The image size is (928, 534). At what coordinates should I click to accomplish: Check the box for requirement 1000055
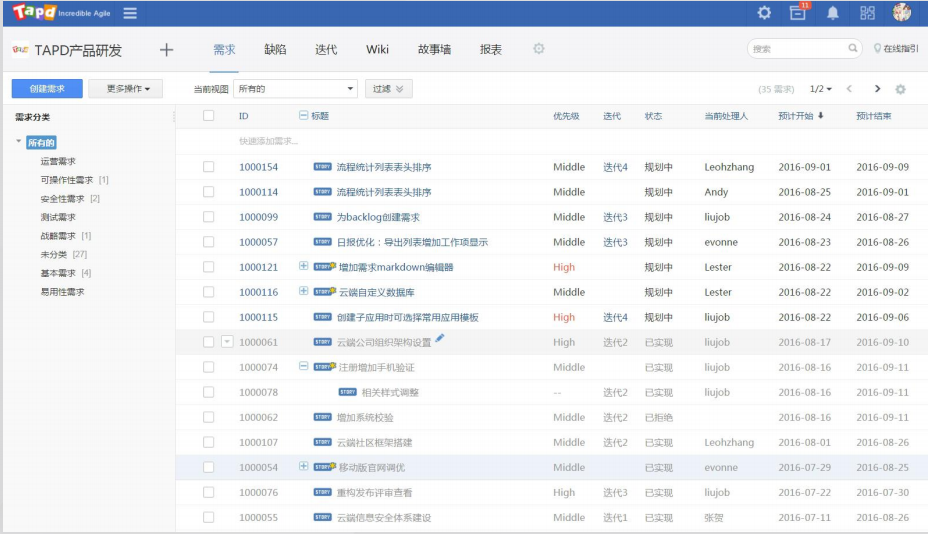(208, 517)
